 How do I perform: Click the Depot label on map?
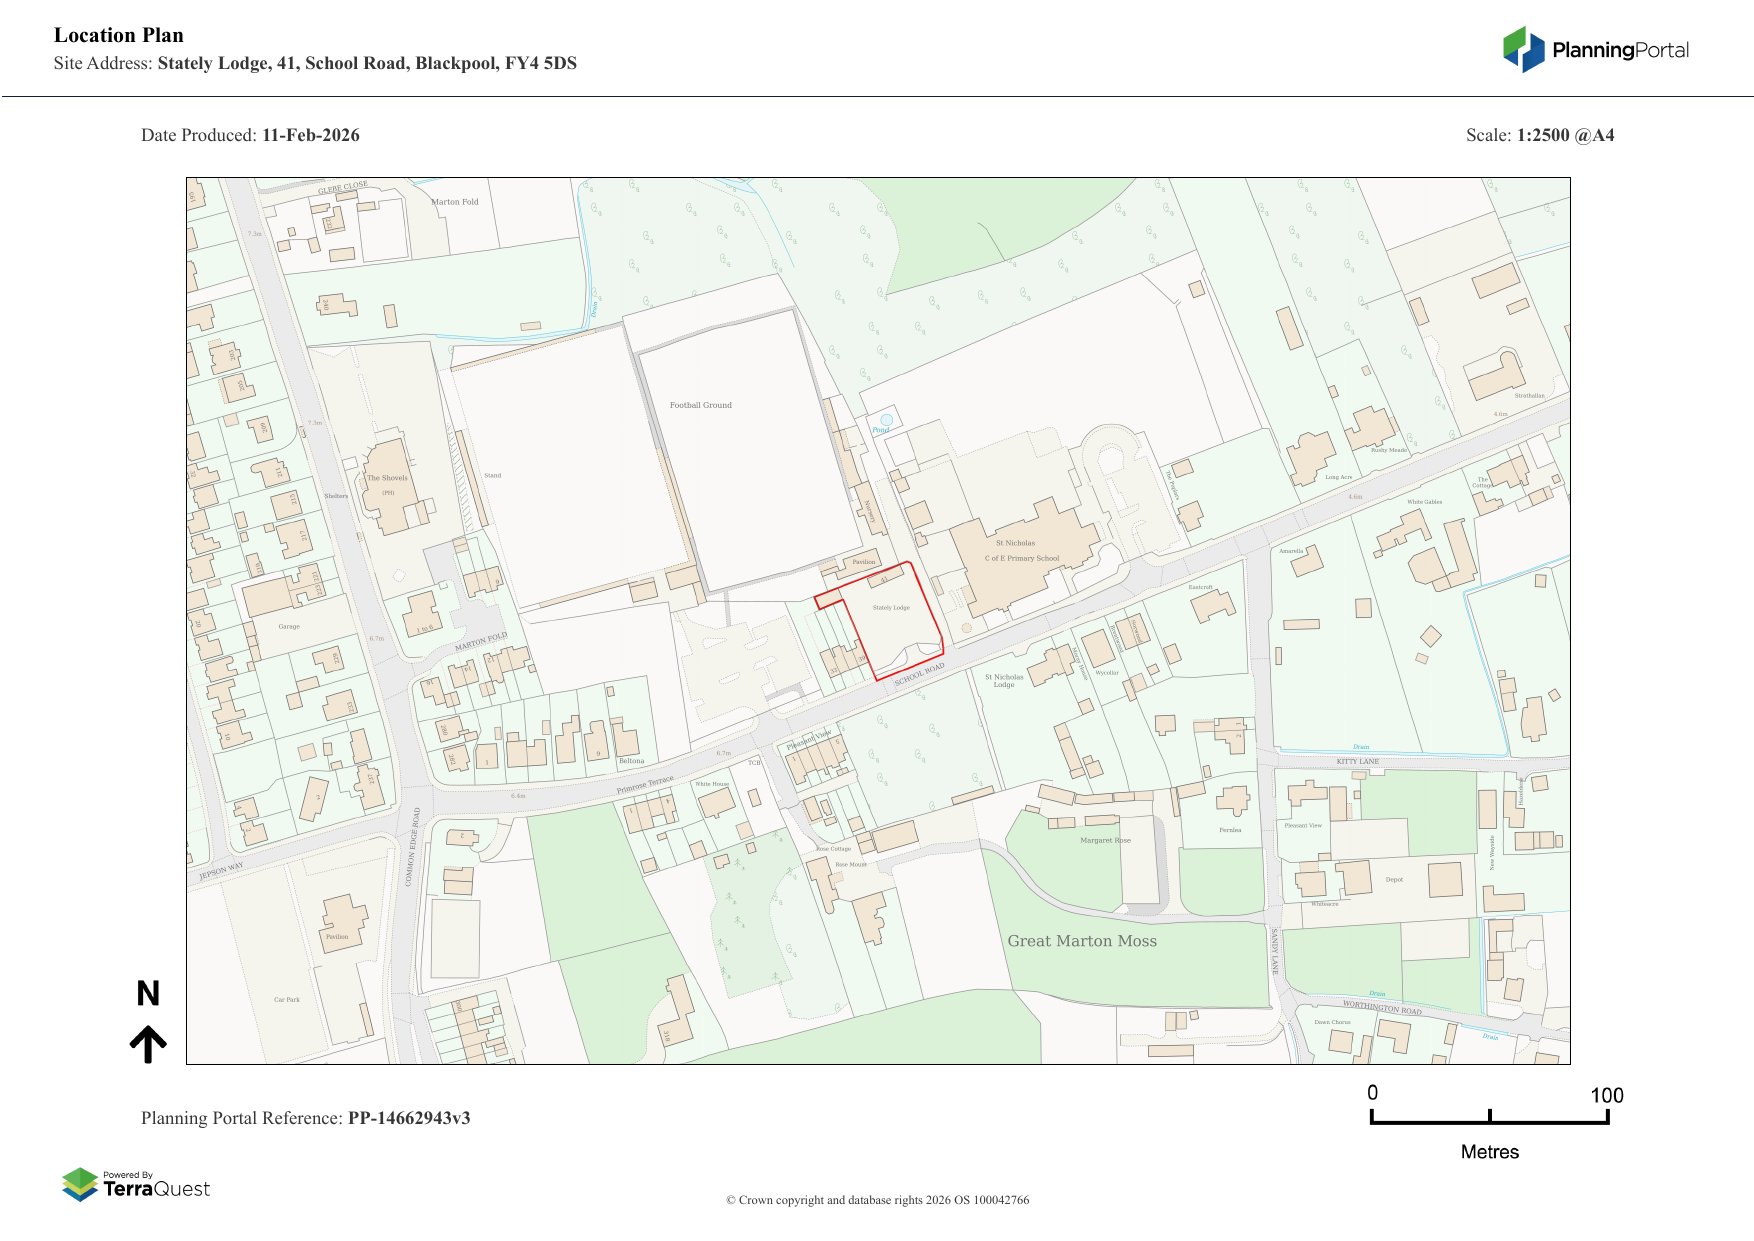point(1393,880)
